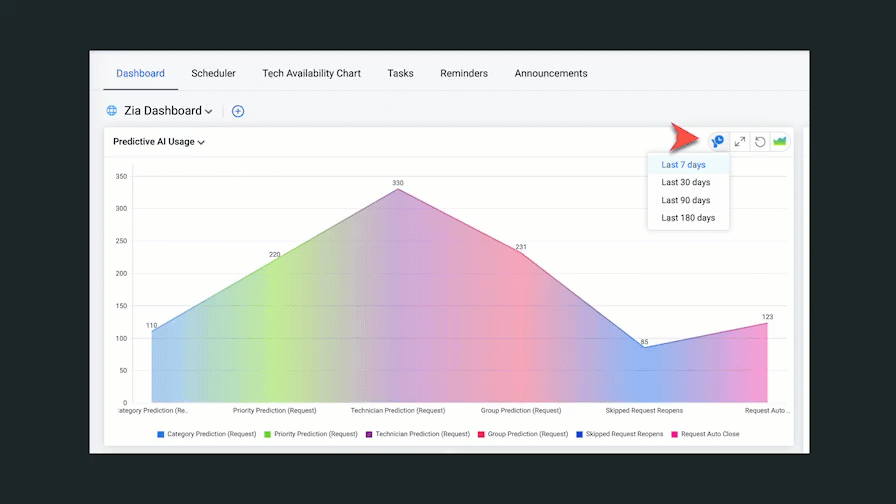Select Last 30 days option
This screenshot has height=504, width=896.
tap(688, 182)
